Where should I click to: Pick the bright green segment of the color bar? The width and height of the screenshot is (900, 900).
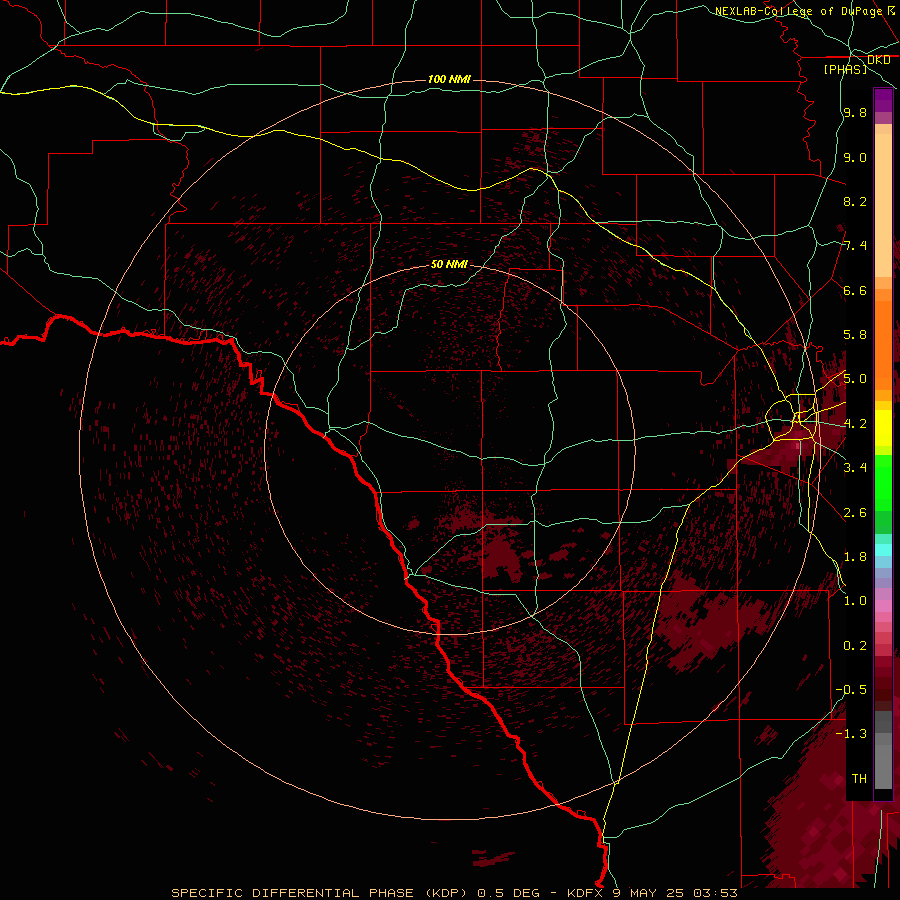tap(883, 482)
